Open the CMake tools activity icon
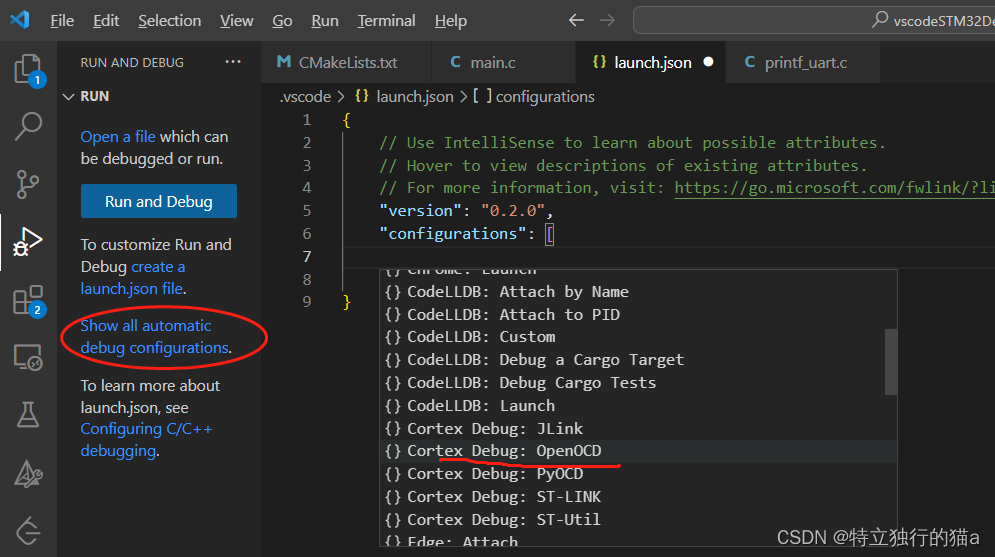 28,473
